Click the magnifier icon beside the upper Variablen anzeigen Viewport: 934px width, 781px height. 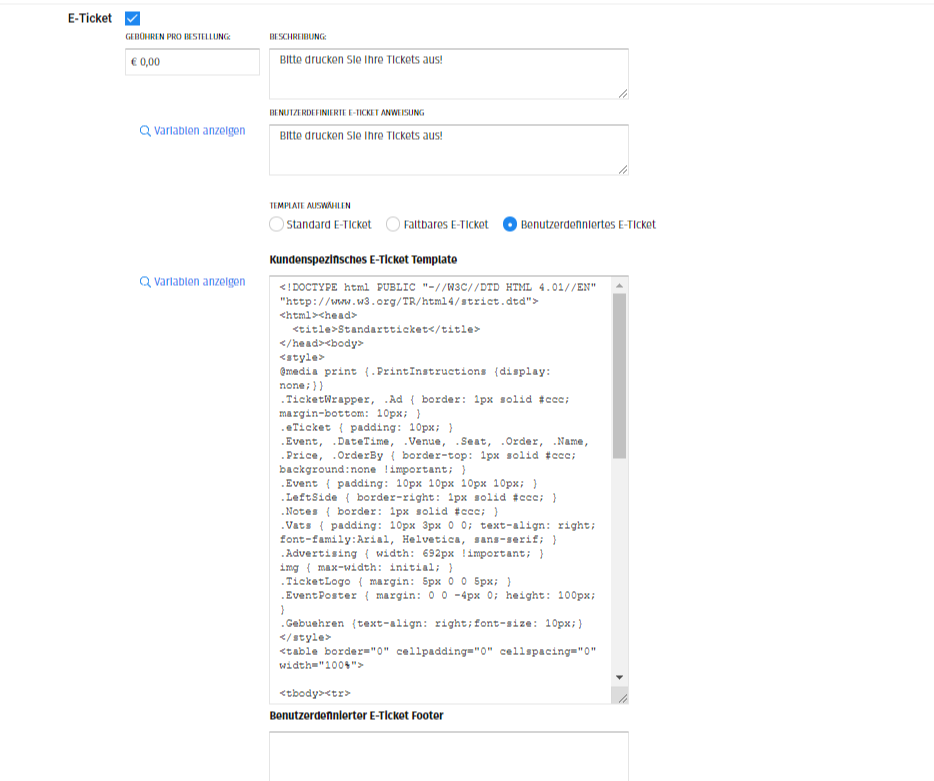[x=145, y=131]
